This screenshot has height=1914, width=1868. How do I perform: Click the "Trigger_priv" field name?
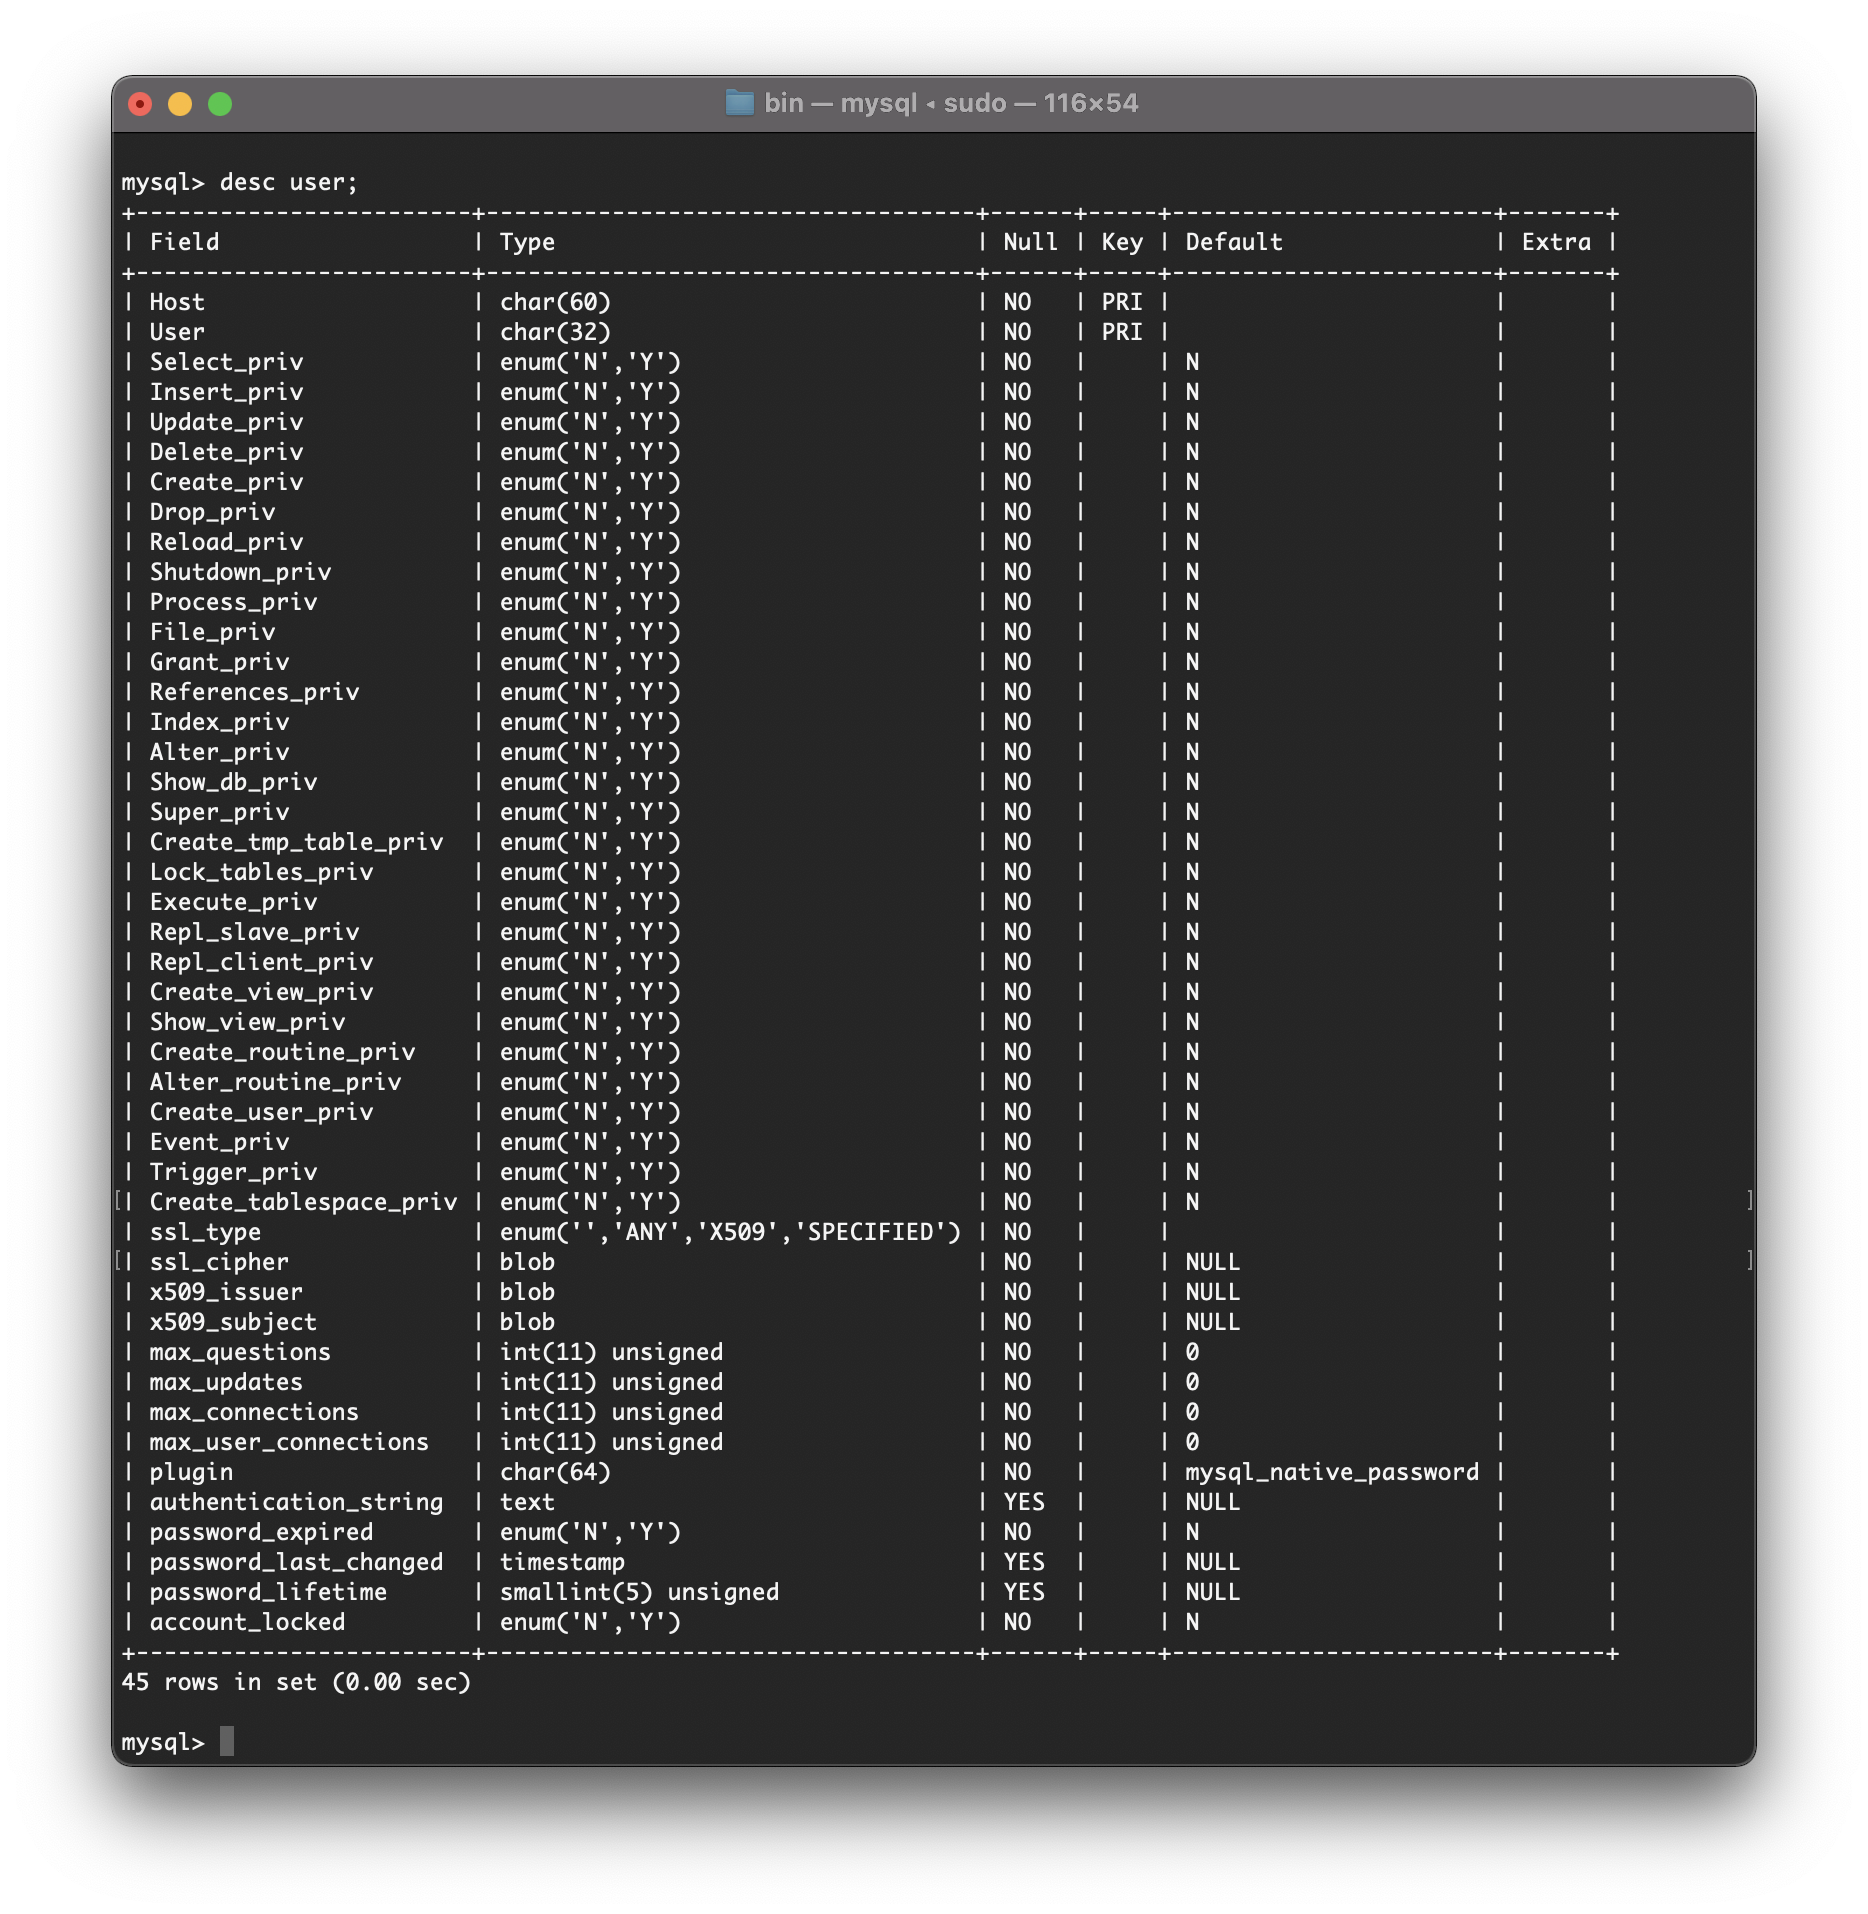click(234, 1172)
